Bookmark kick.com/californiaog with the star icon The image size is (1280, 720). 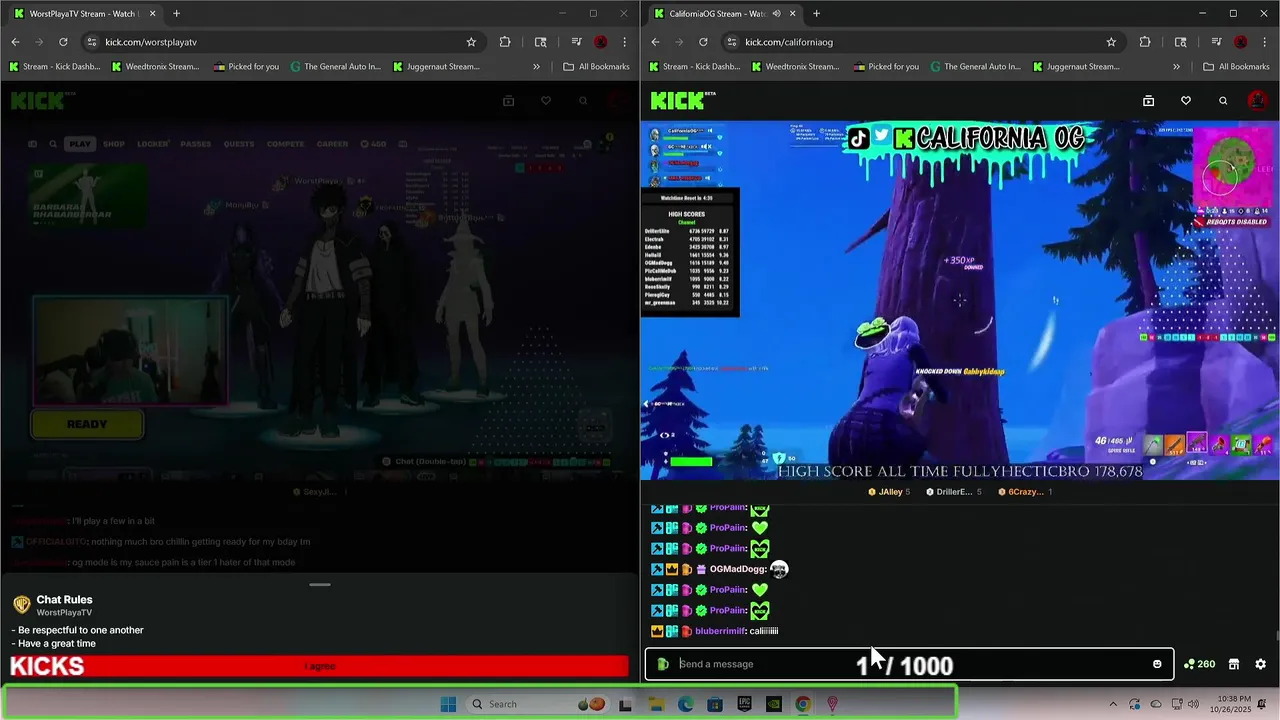tap(1110, 42)
